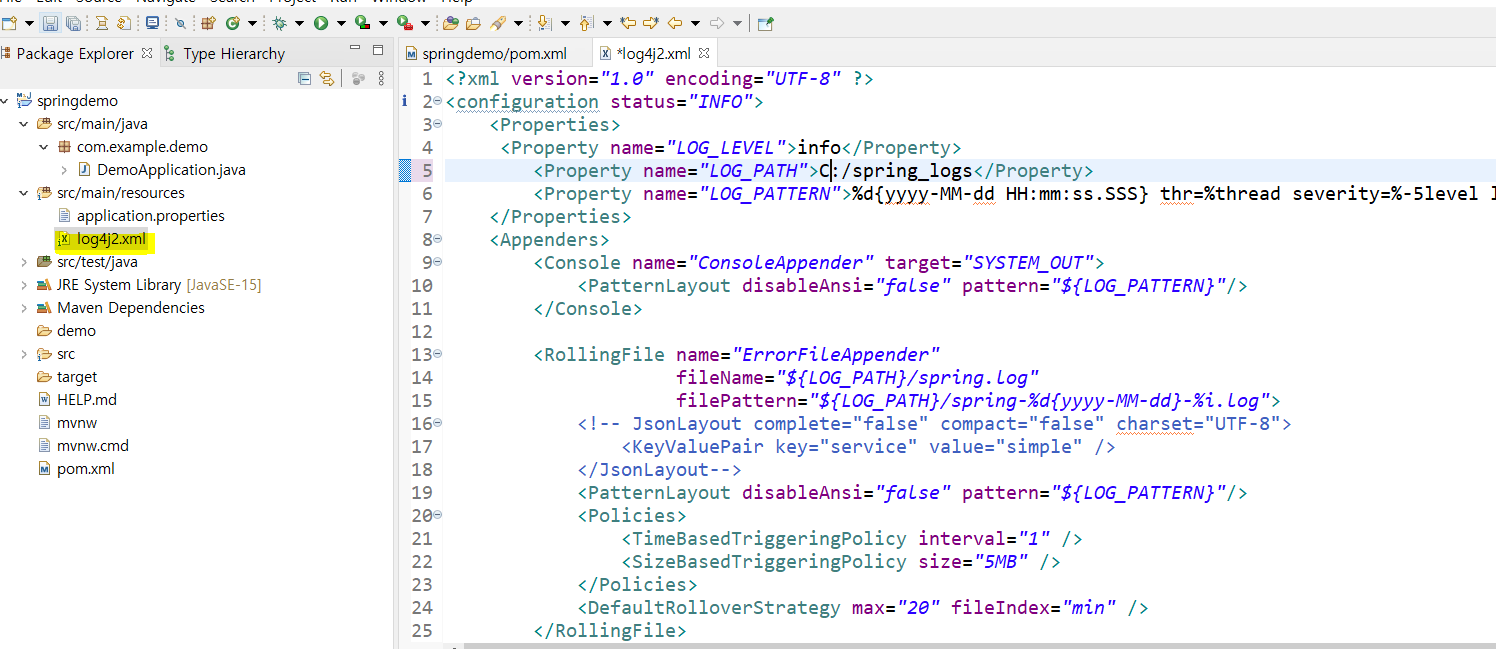The width and height of the screenshot is (1496, 649).
Task: Jump to last edit location icon
Action: (x=628, y=22)
